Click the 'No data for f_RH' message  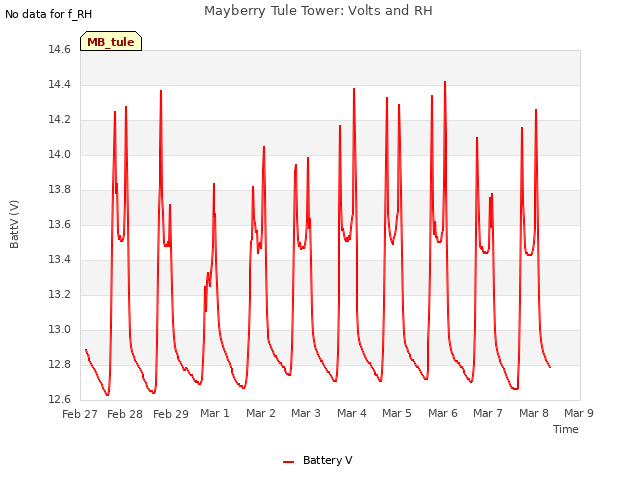click(49, 14)
